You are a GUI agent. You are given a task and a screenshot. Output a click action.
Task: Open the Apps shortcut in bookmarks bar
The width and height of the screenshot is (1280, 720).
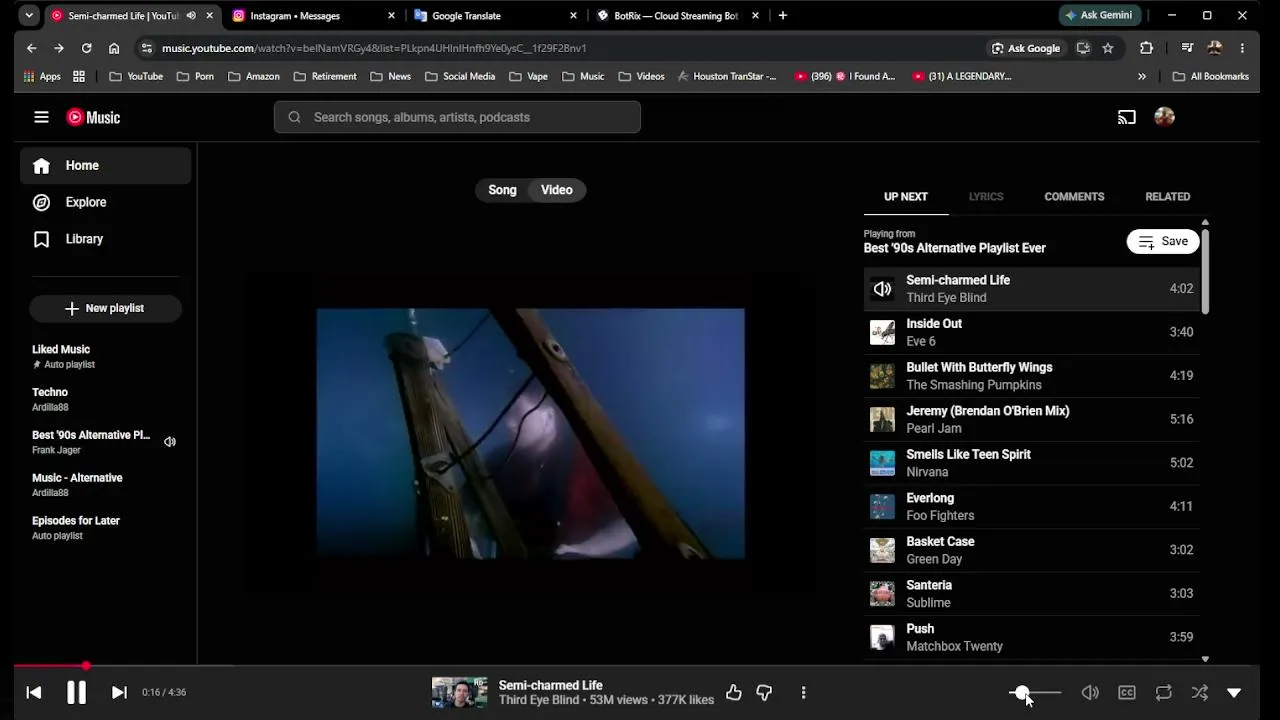point(41,76)
